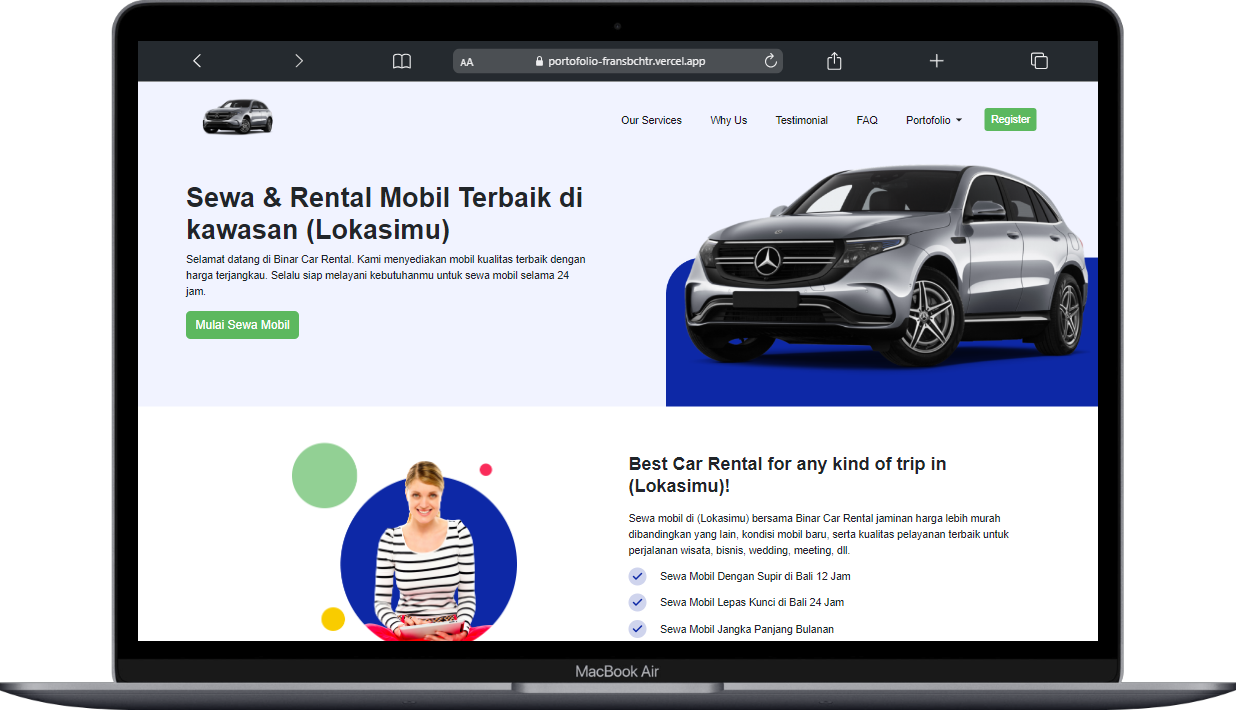
Task: Tap the AA reader view button
Action: (467, 62)
